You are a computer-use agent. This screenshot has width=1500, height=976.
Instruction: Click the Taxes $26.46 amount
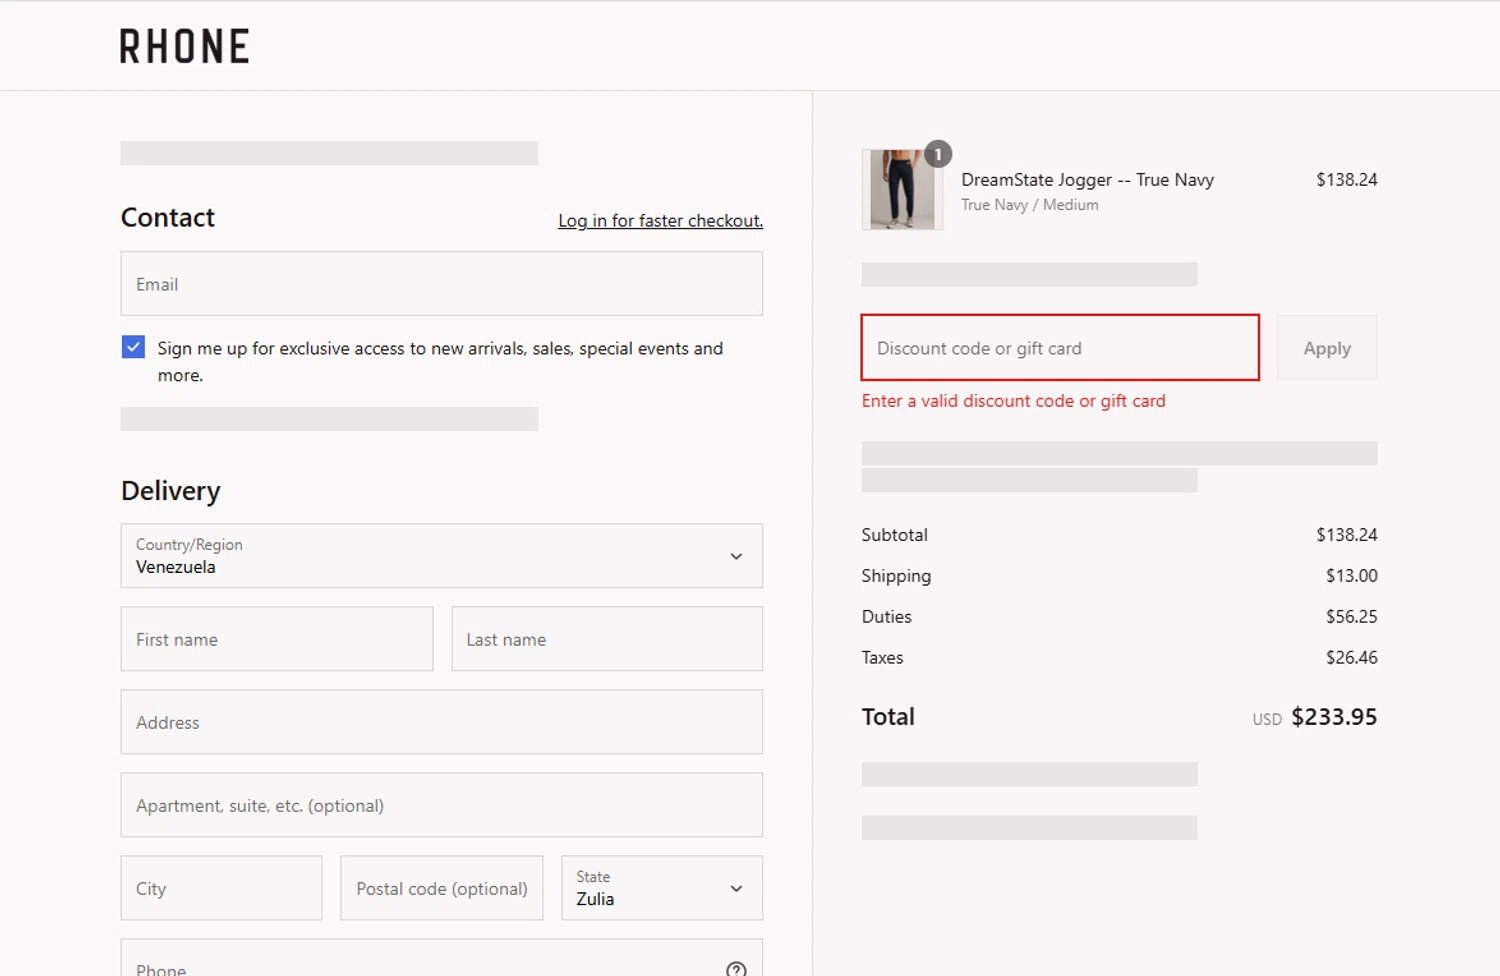click(1351, 658)
